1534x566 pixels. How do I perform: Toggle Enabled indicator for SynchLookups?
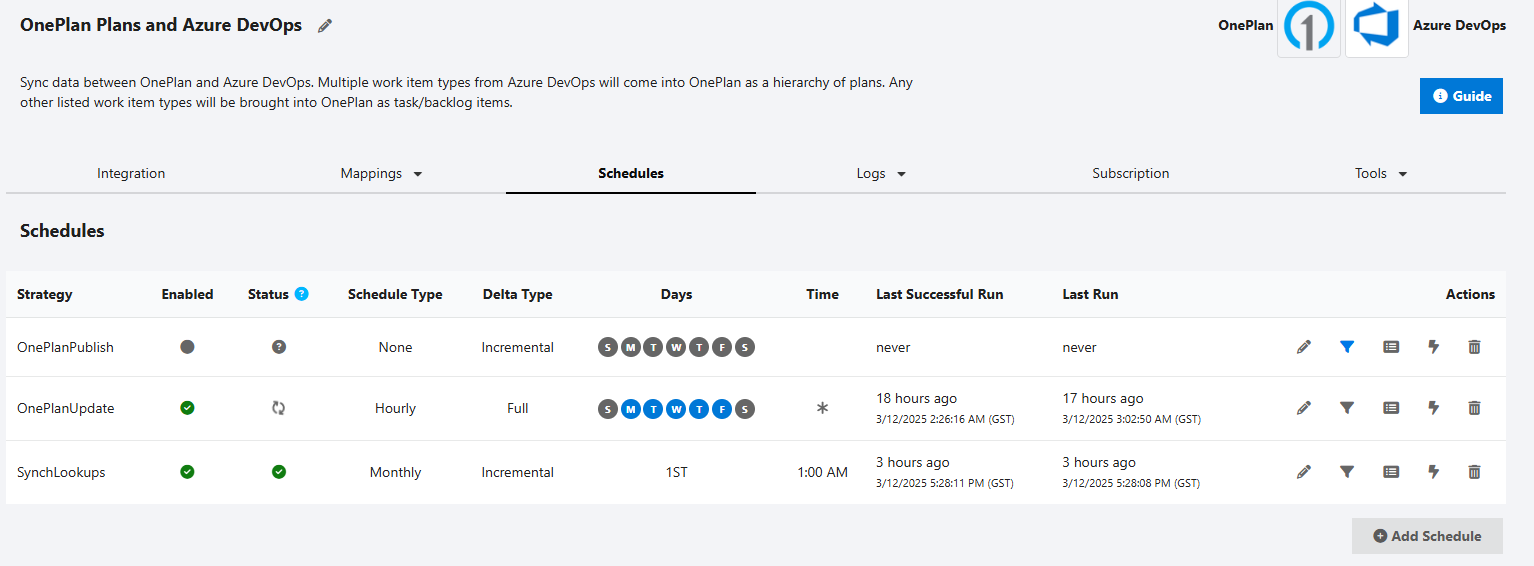[x=187, y=472]
